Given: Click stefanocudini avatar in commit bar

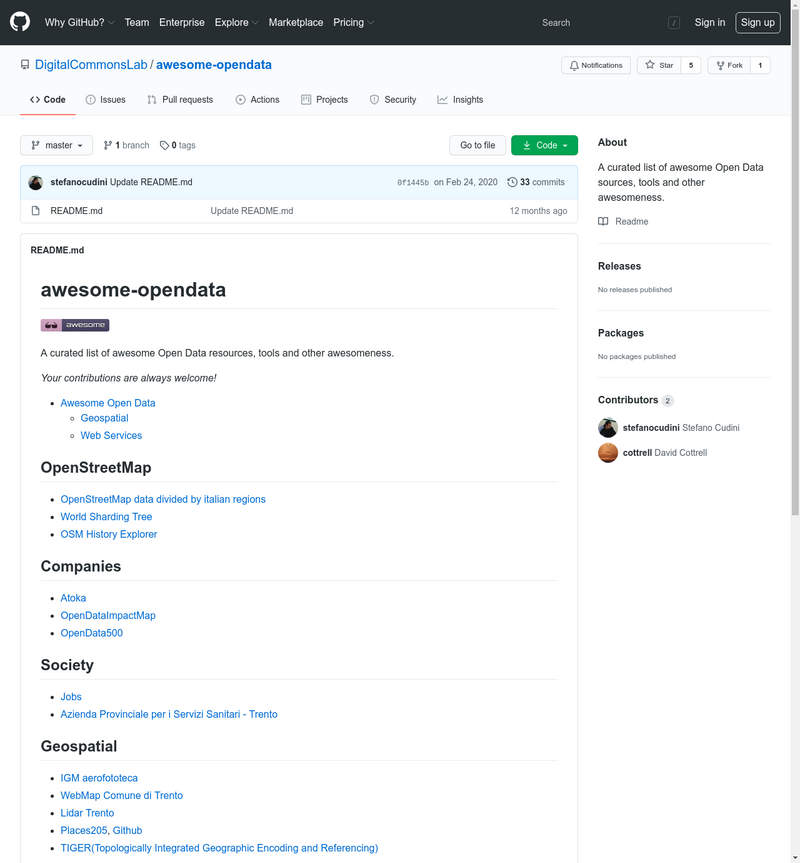Looking at the screenshot, I should pos(36,182).
